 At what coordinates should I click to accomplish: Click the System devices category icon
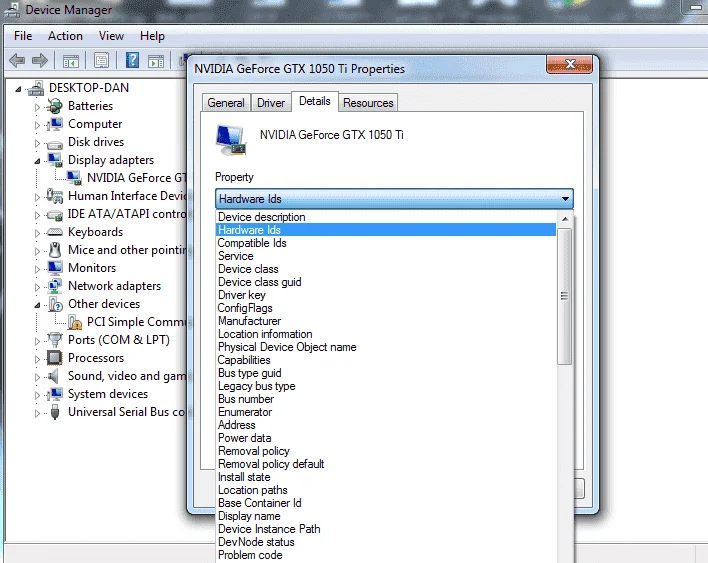pos(55,394)
